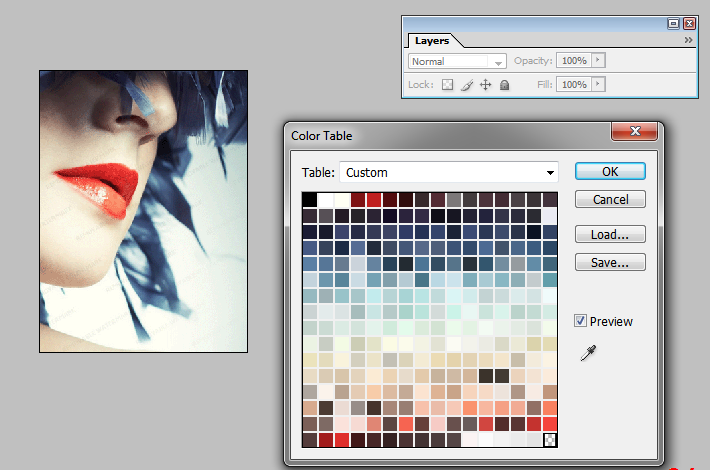710x470 pixels.
Task: Collapse Layers panel with double-arrow icon
Action: pyautogui.click(x=688, y=40)
